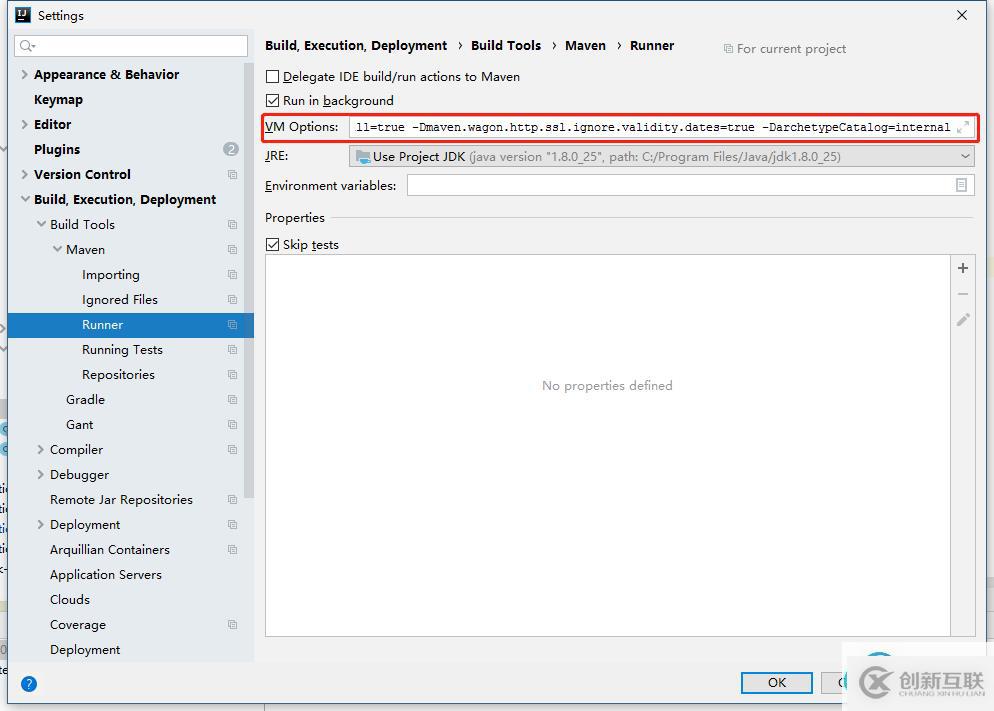Open Arquillian Containers settings
994x711 pixels.
tap(110, 549)
